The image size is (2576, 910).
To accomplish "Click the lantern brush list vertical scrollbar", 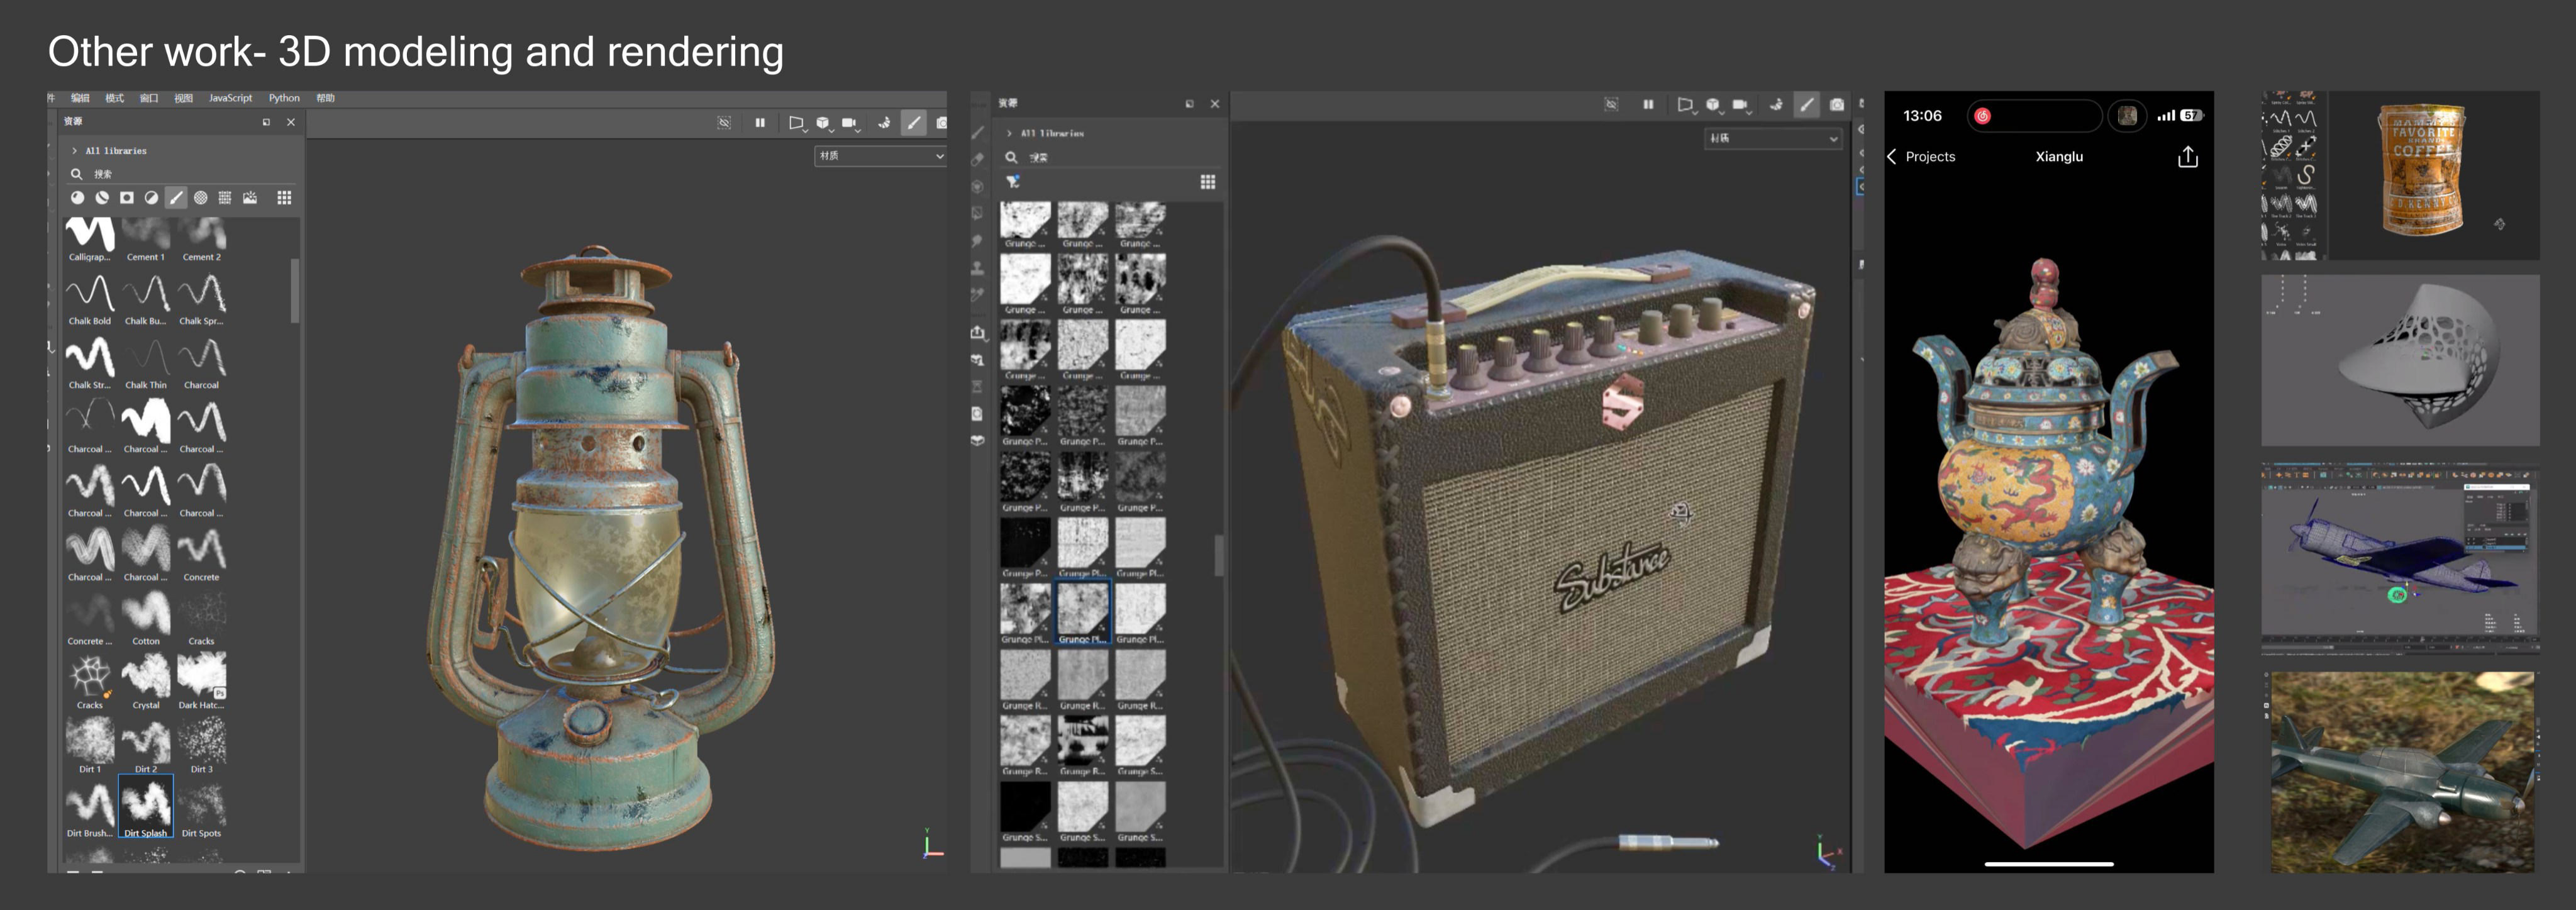I will pyautogui.click(x=295, y=291).
